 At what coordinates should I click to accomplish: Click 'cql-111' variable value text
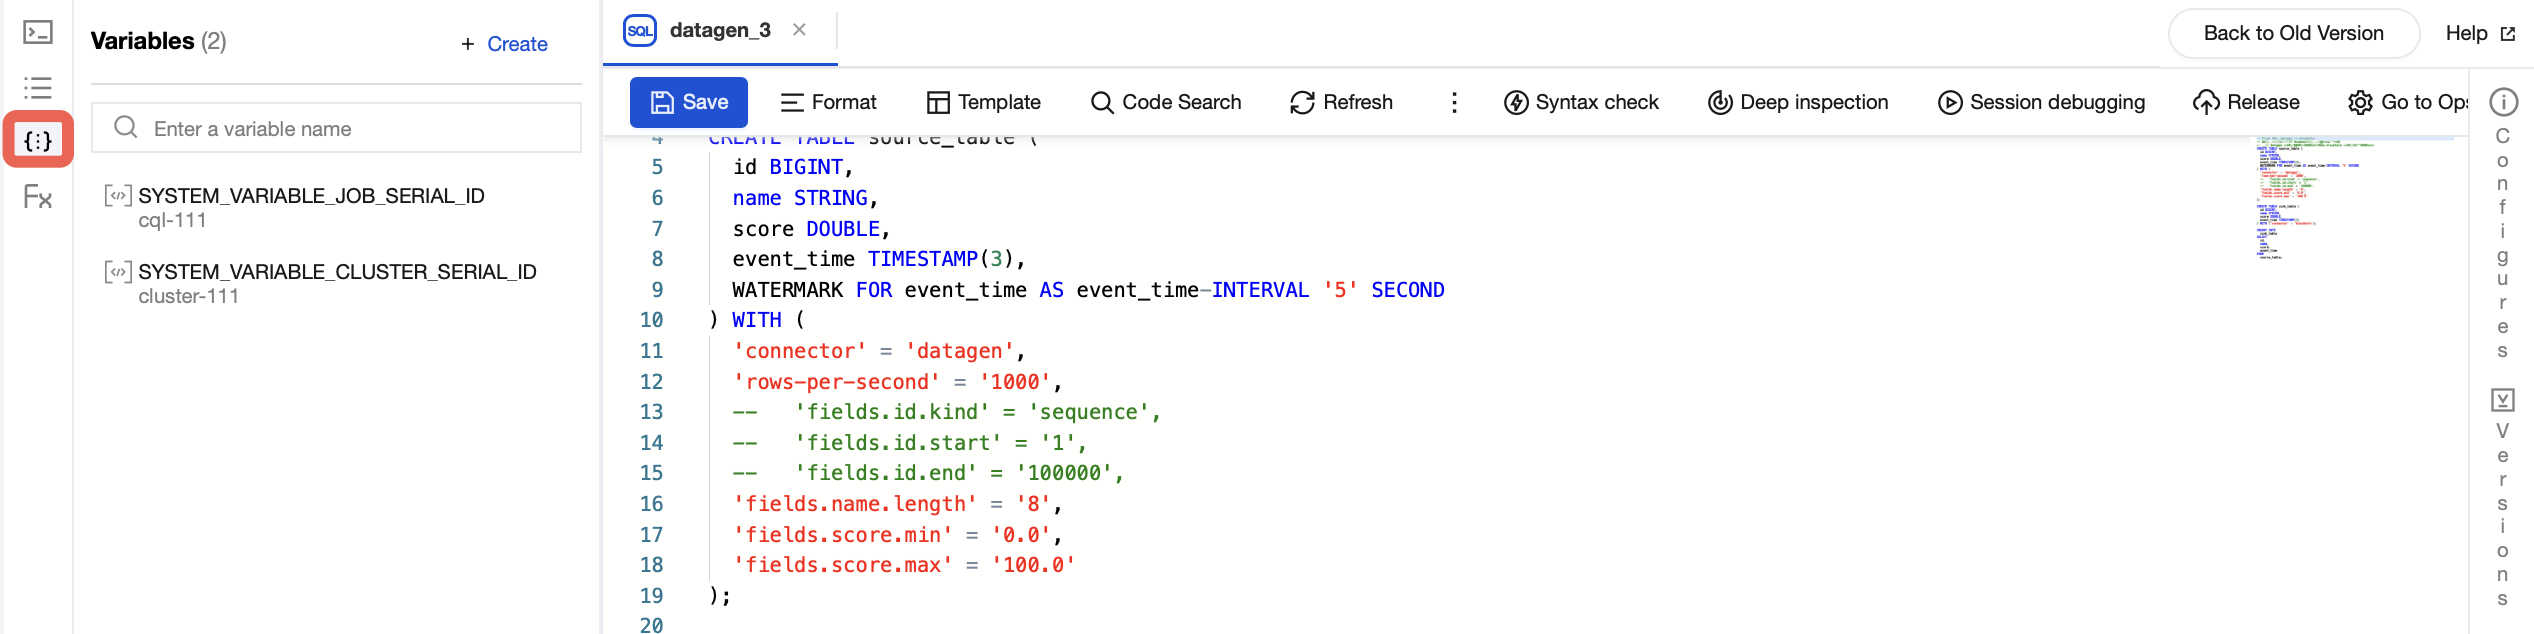tap(172, 220)
